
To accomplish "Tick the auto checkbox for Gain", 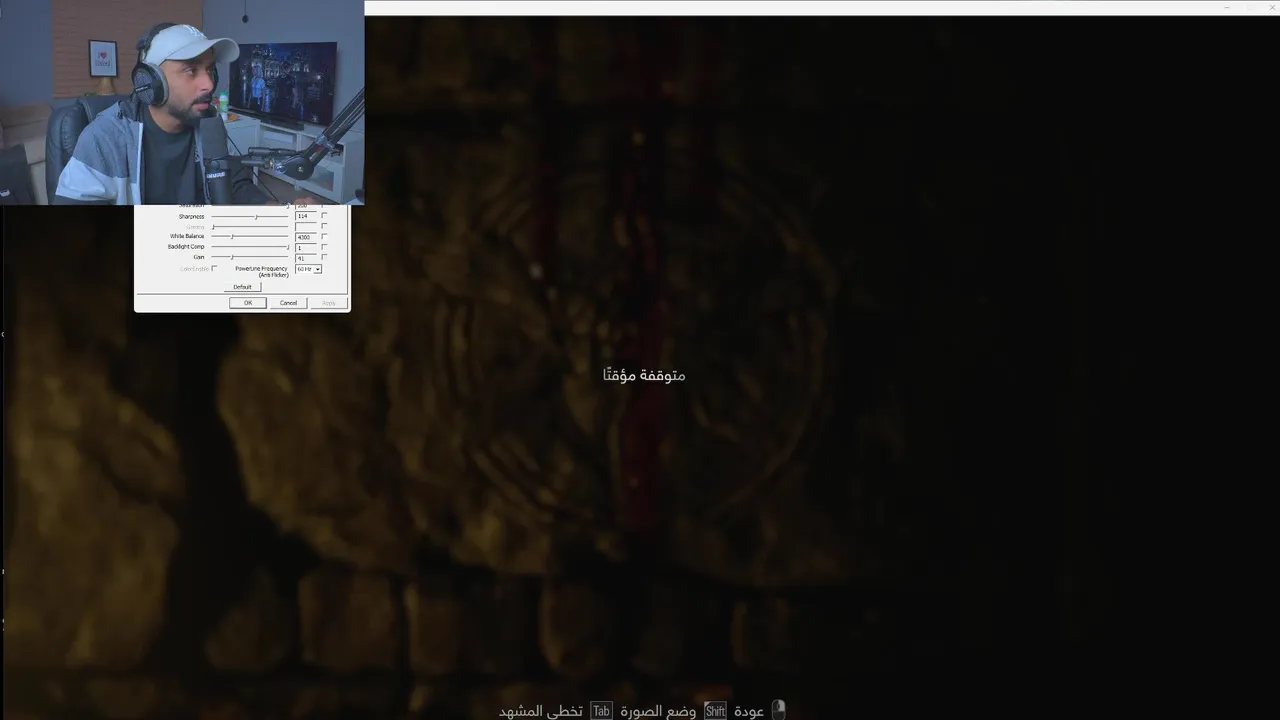I will point(324,258).
